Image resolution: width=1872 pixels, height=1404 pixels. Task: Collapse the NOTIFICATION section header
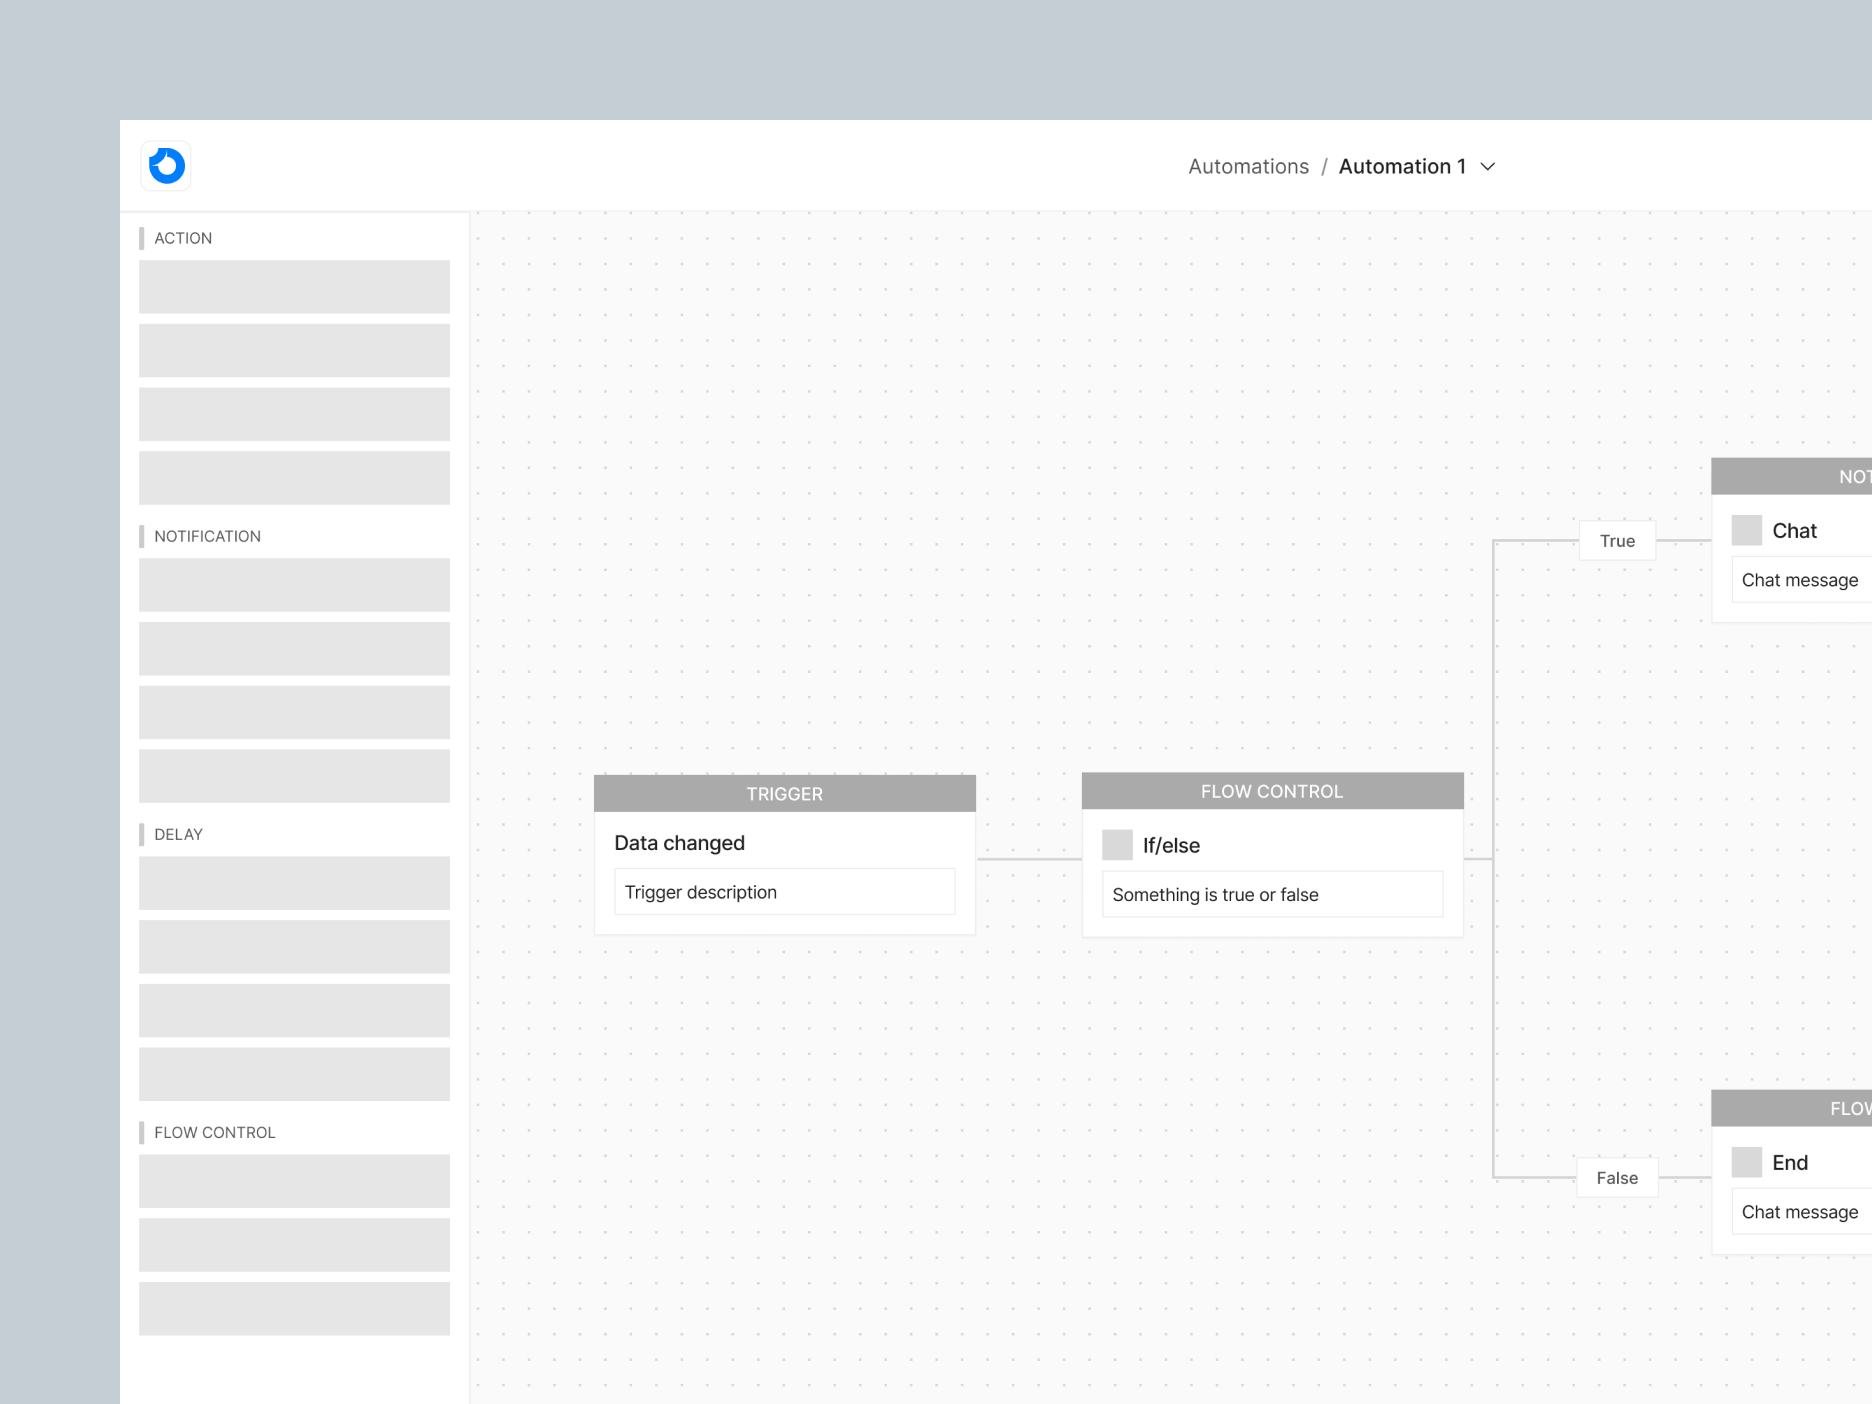(x=207, y=536)
